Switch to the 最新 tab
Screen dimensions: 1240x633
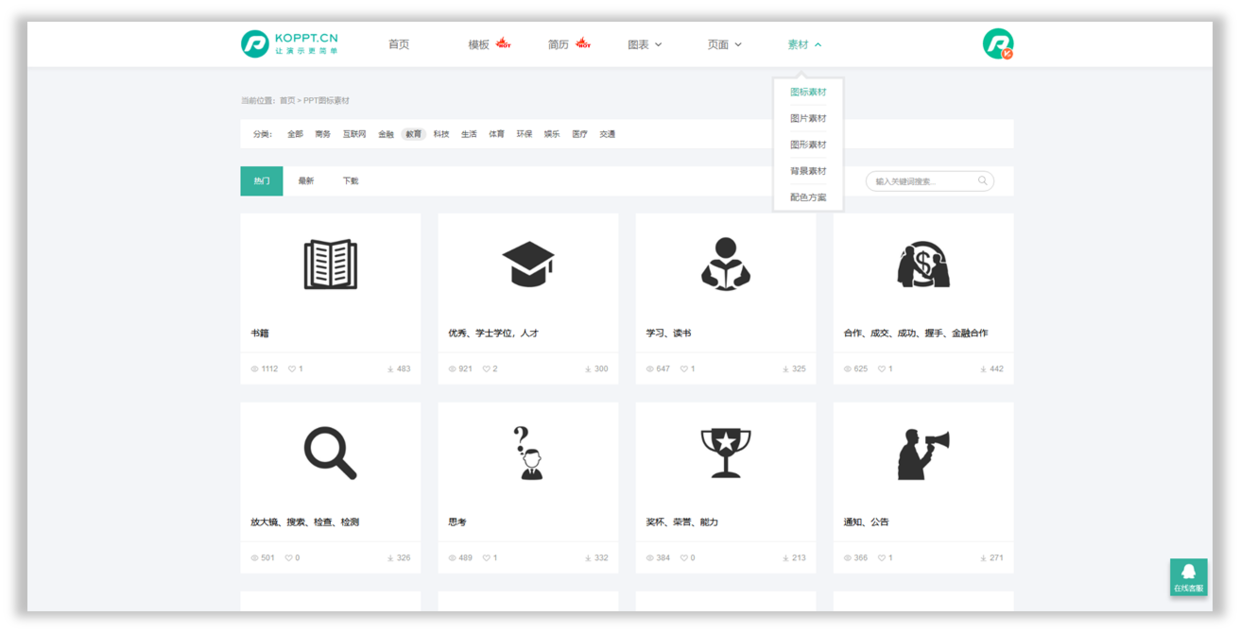click(306, 181)
